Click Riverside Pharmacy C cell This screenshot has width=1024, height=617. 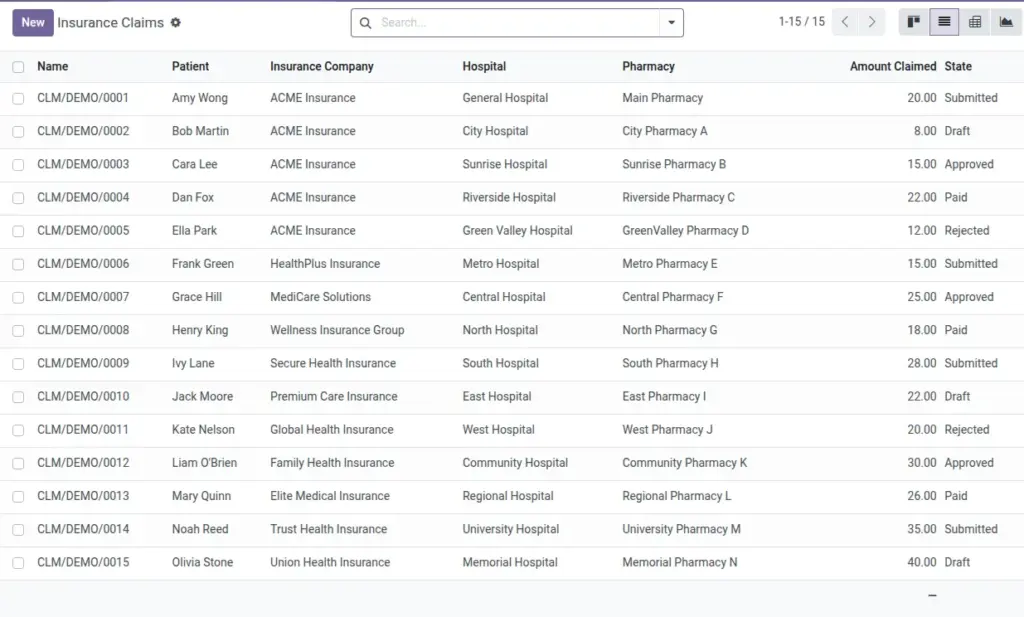(679, 197)
